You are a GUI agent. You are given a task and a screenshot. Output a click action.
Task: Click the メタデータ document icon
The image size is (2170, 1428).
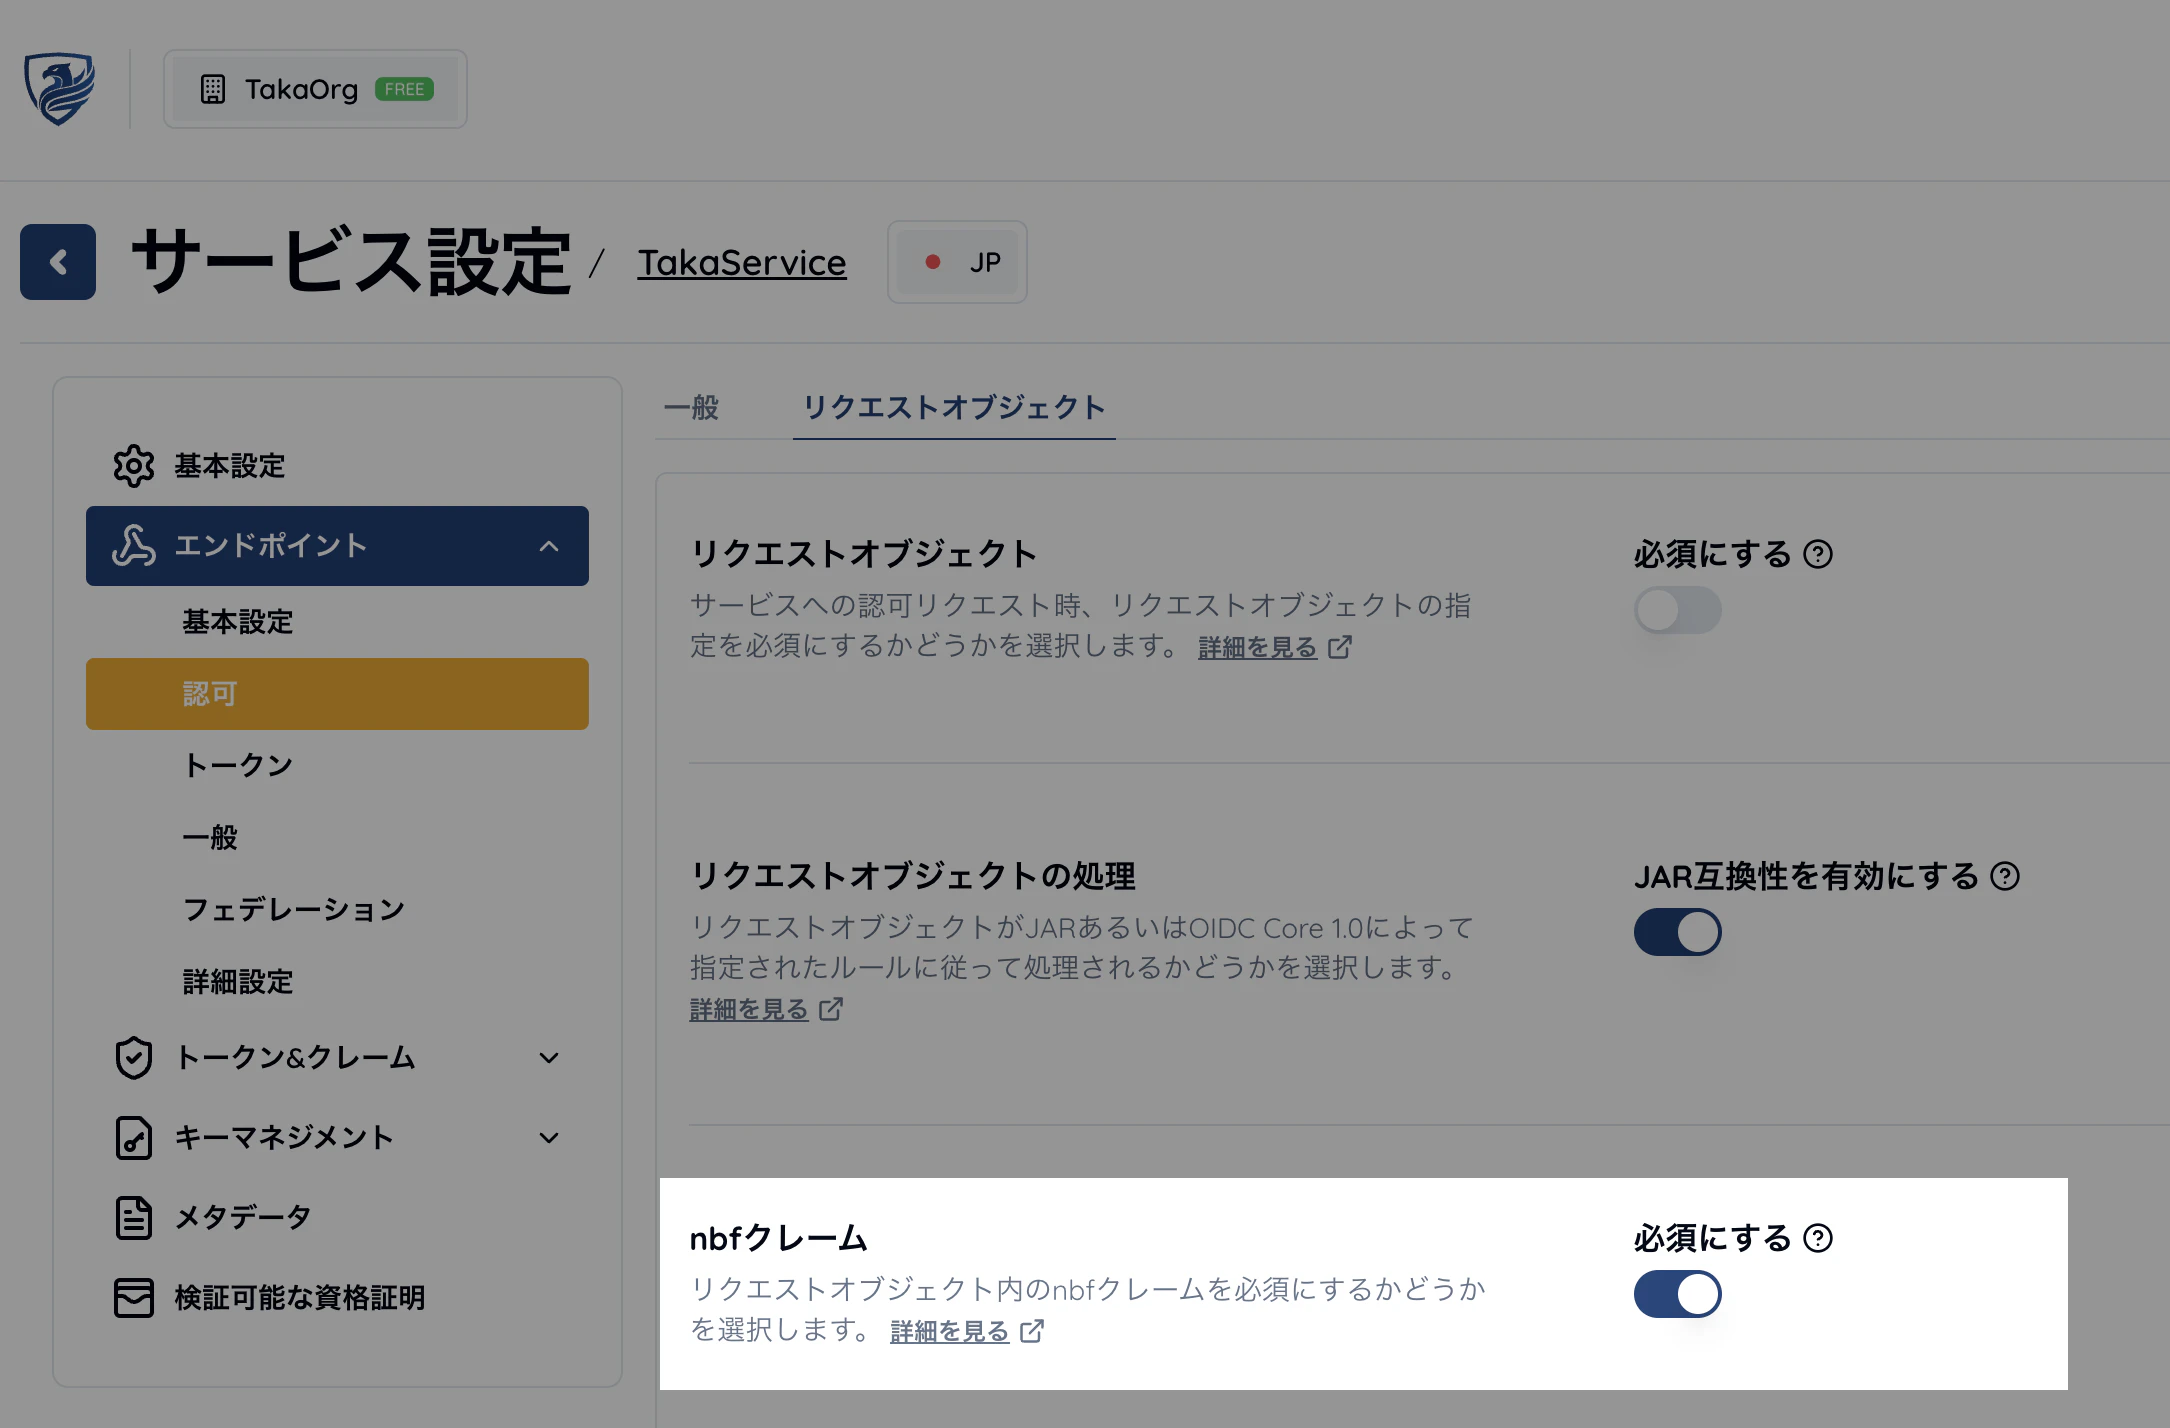[x=133, y=1216]
